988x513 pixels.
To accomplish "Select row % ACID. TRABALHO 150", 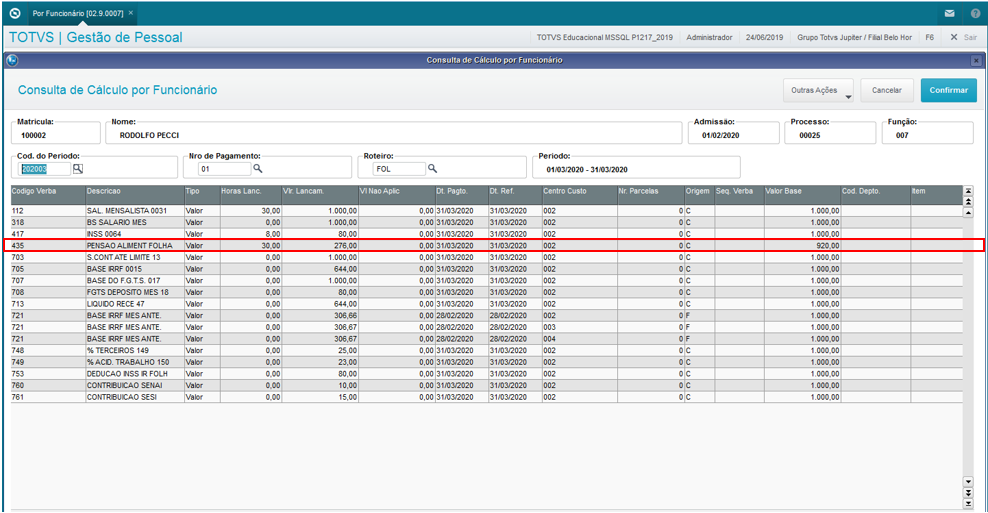I will tap(486, 362).
